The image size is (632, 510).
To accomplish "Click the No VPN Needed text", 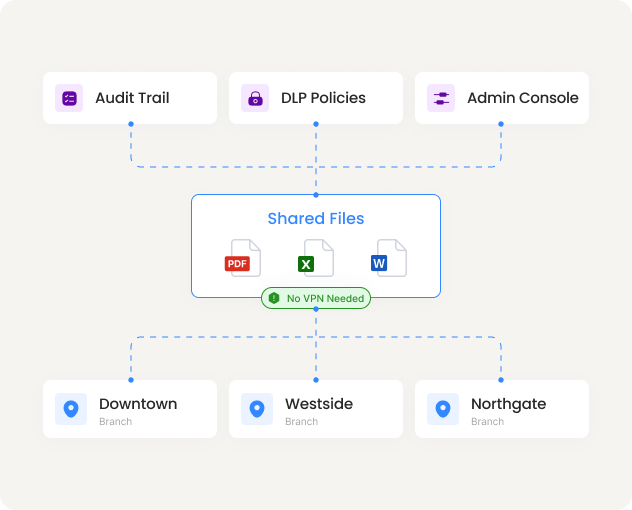I will pyautogui.click(x=325, y=298).
